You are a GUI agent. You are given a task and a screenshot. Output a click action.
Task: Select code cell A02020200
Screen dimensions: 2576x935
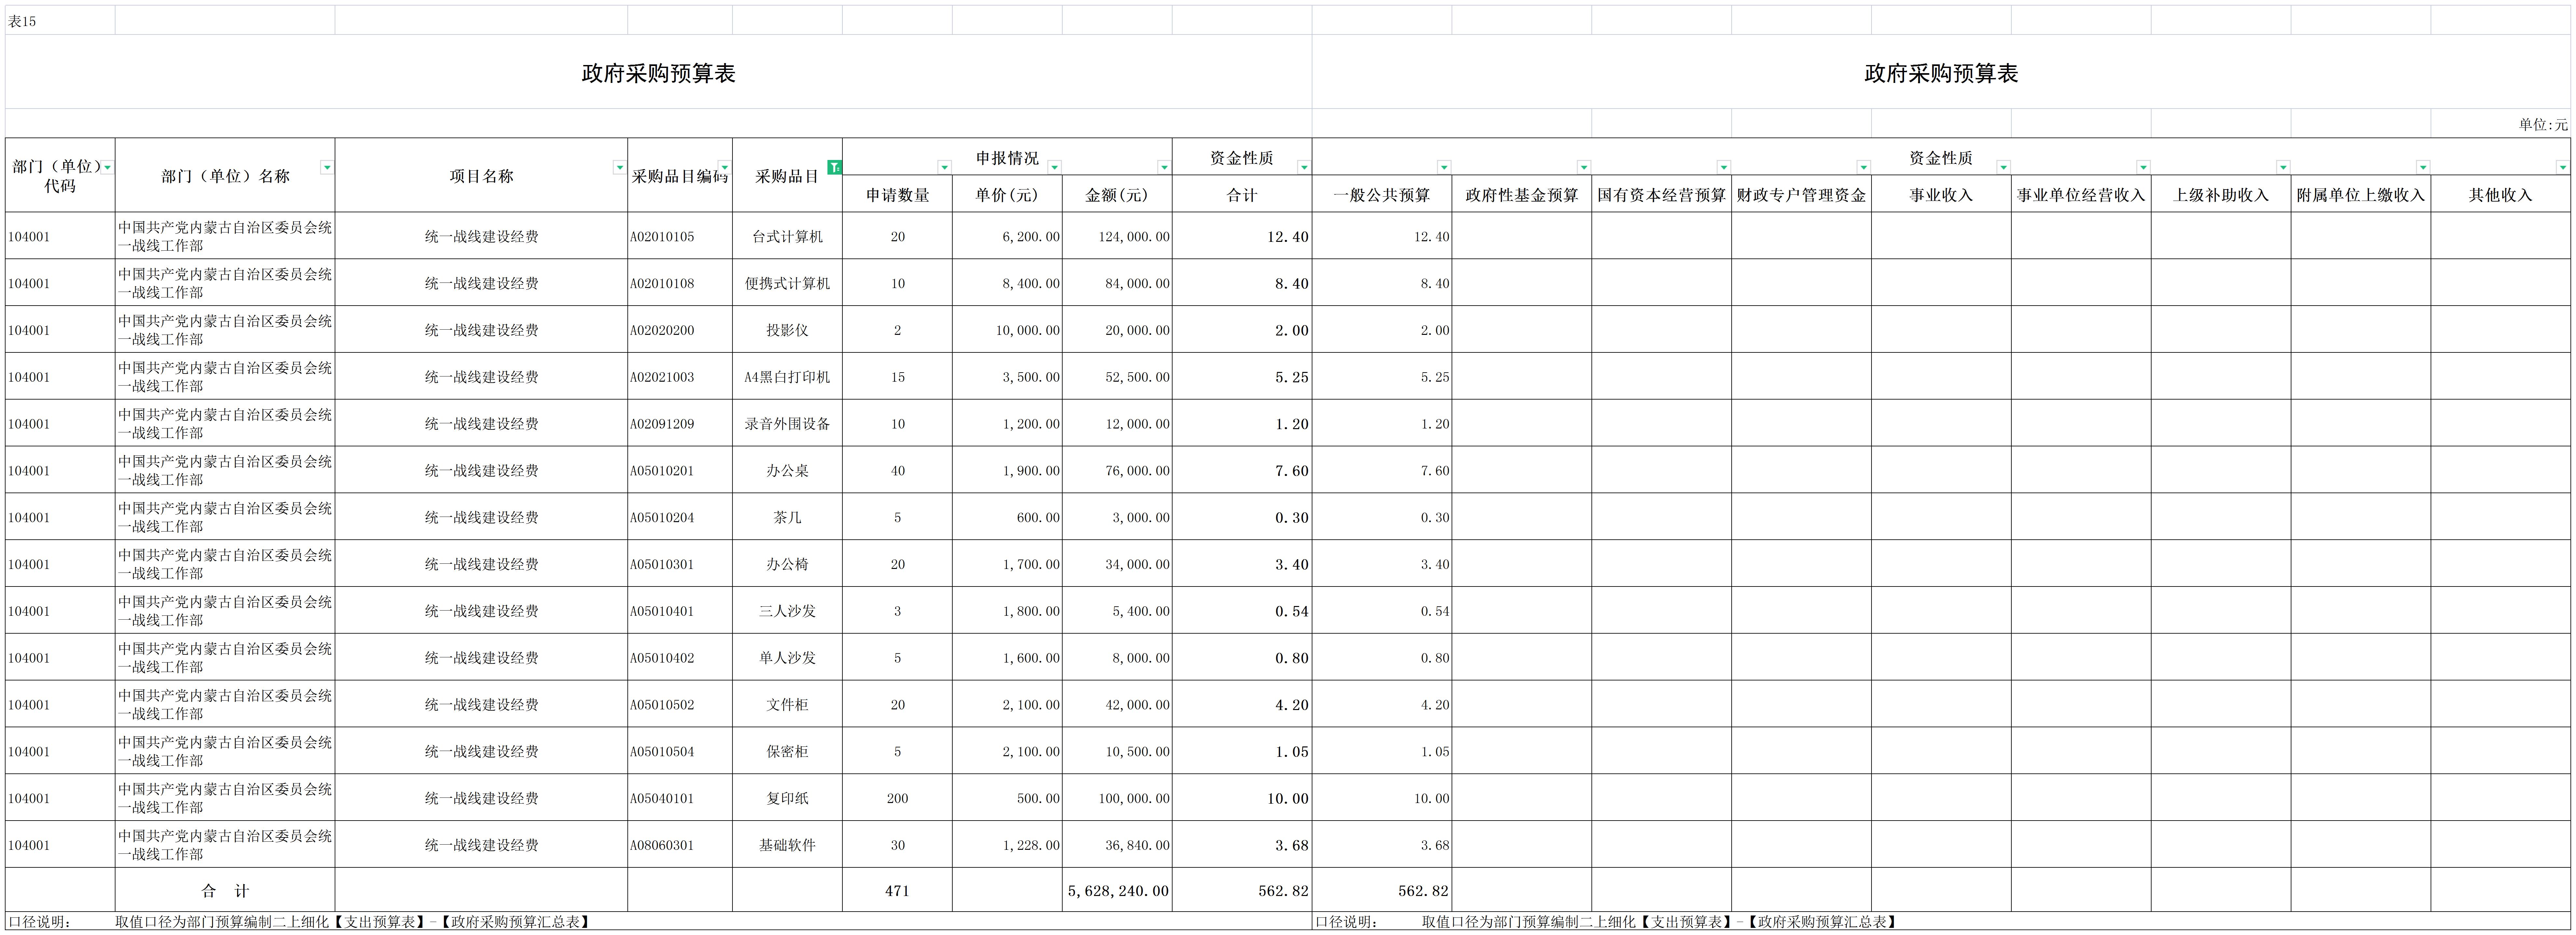pyautogui.click(x=680, y=330)
